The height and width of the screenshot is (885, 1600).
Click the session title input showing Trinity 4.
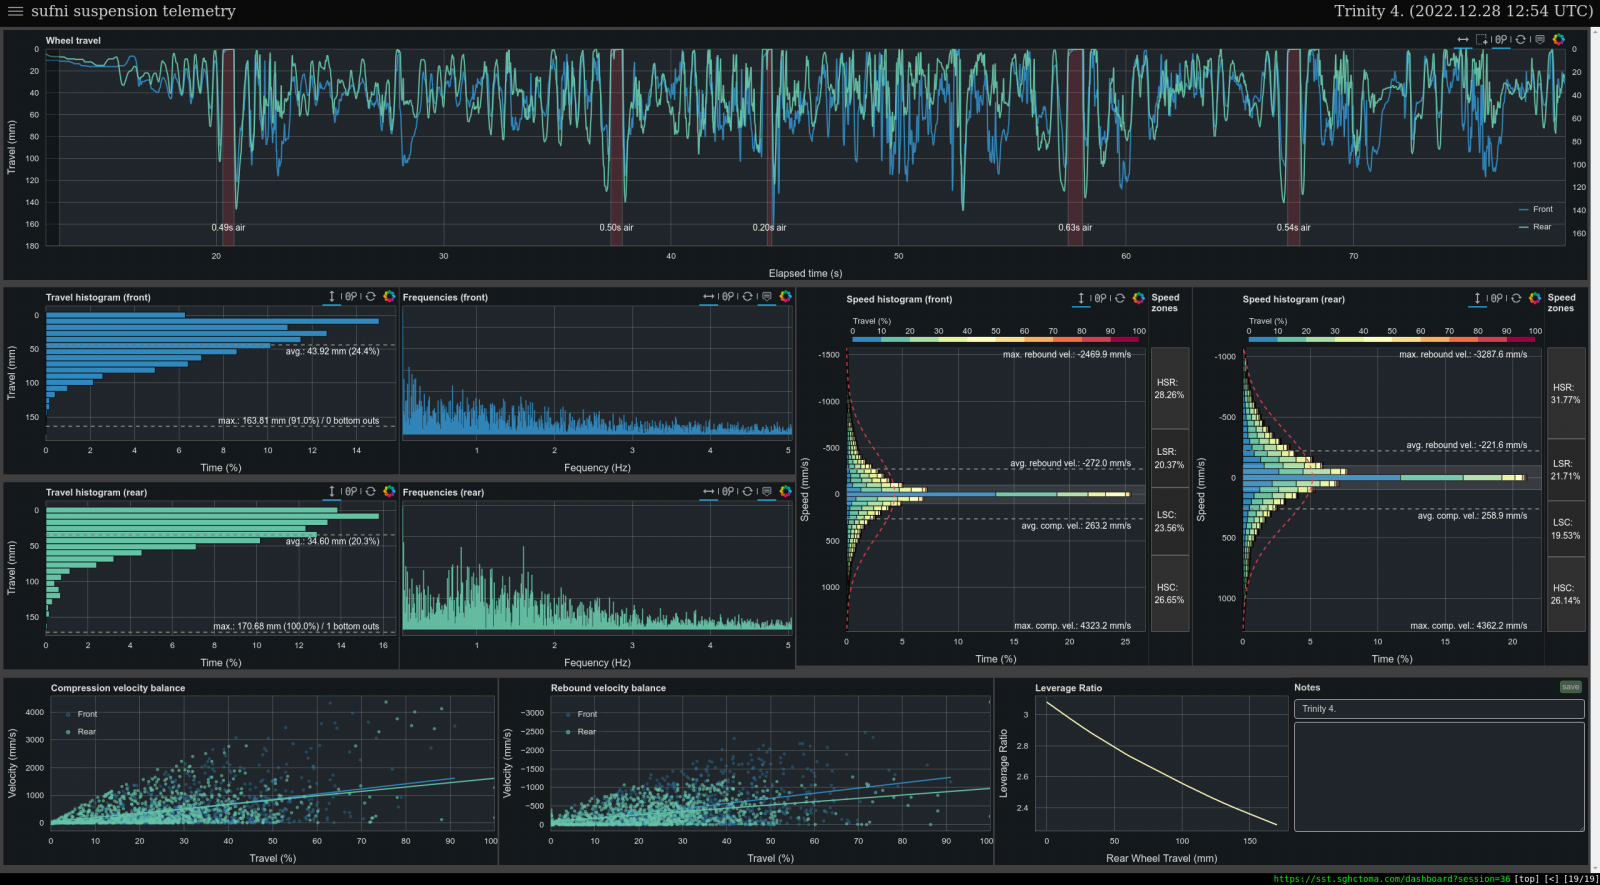coord(1438,709)
